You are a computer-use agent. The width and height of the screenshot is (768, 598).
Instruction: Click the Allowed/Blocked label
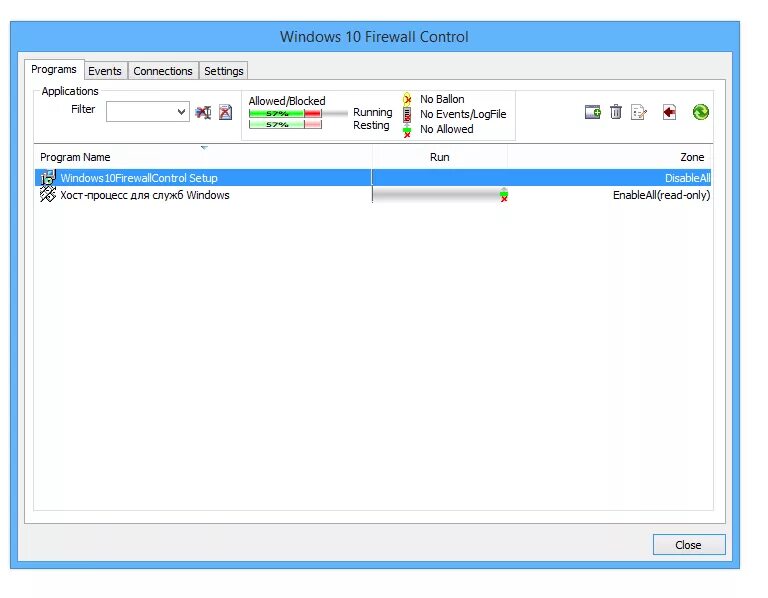click(x=287, y=101)
